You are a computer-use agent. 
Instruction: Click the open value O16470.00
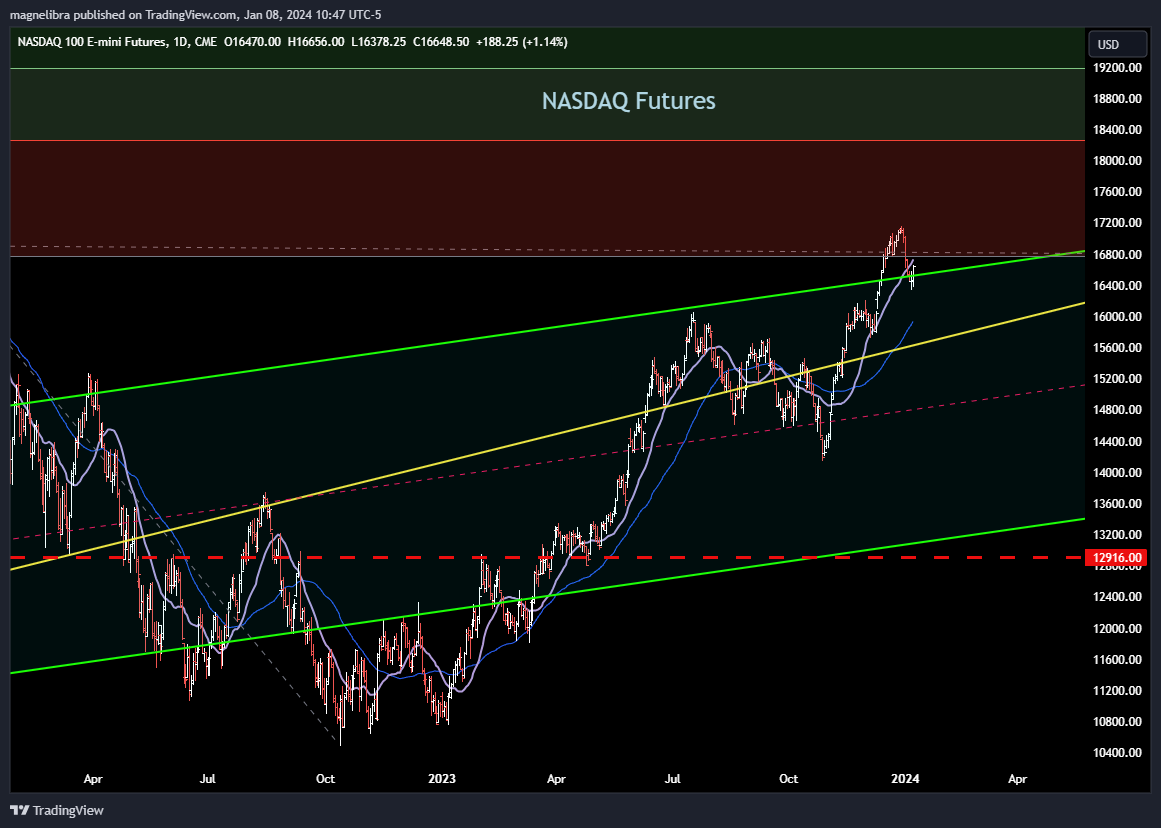click(x=252, y=42)
